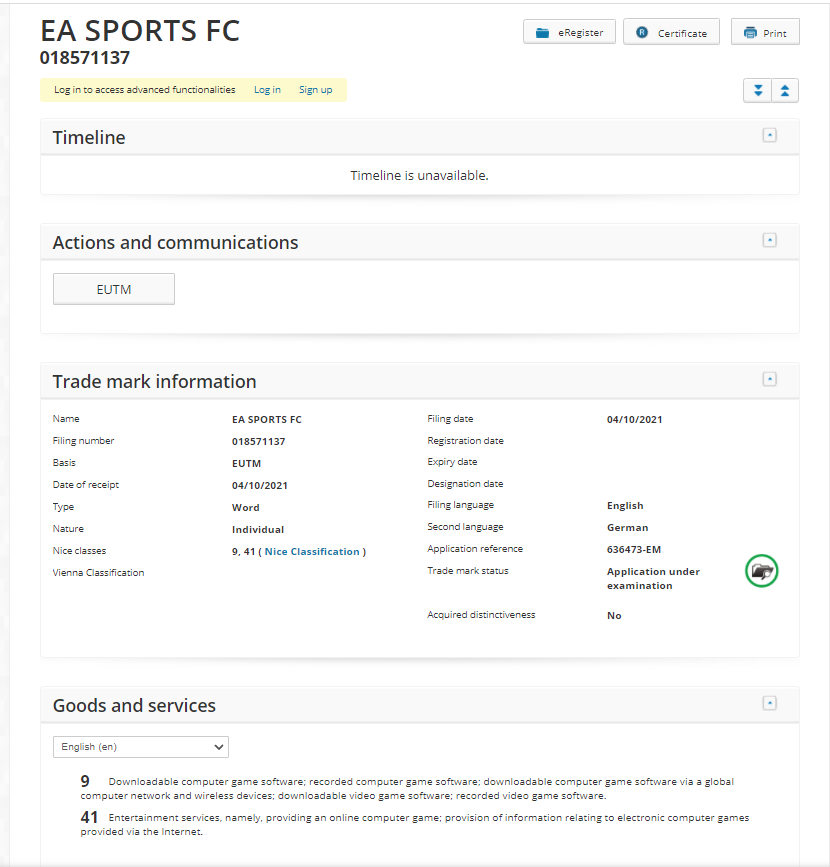Collapse the Actions and communications section
Screen dimensions: 830x867
(769, 240)
